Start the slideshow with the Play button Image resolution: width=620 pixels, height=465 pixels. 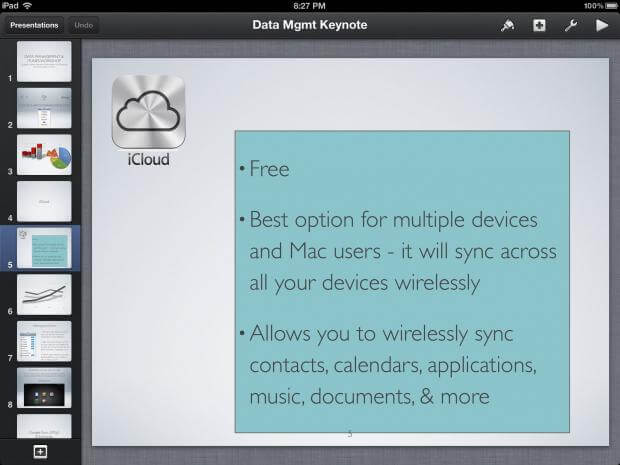point(602,25)
